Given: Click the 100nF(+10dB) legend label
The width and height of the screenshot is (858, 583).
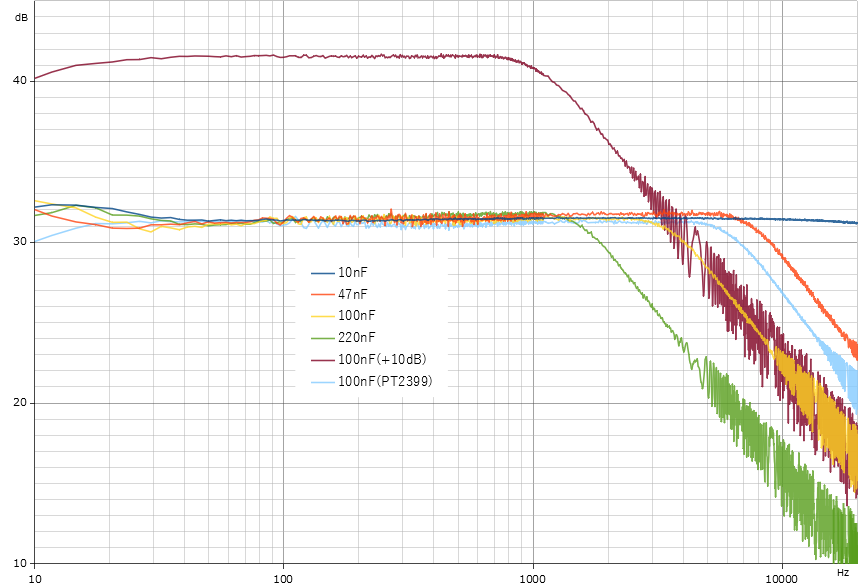Looking at the screenshot, I should [x=382, y=359].
